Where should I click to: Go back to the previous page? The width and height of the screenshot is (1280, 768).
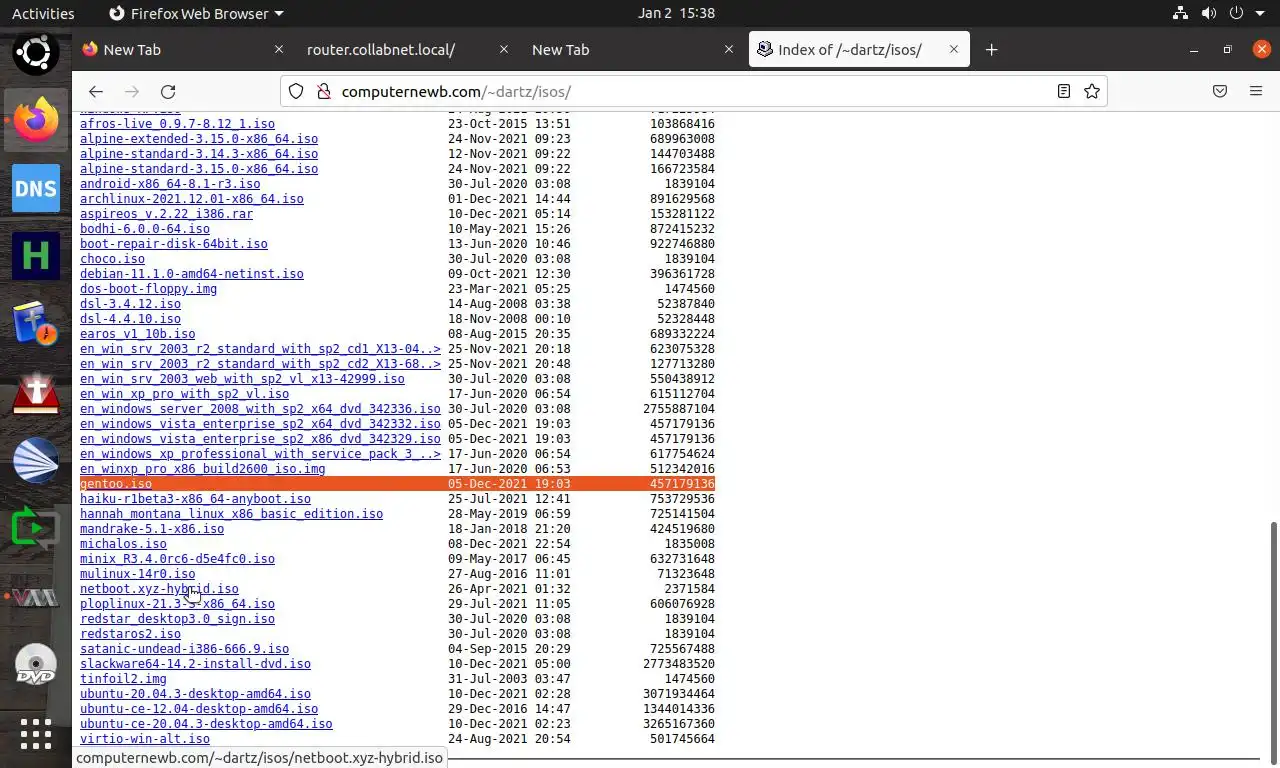click(96, 91)
